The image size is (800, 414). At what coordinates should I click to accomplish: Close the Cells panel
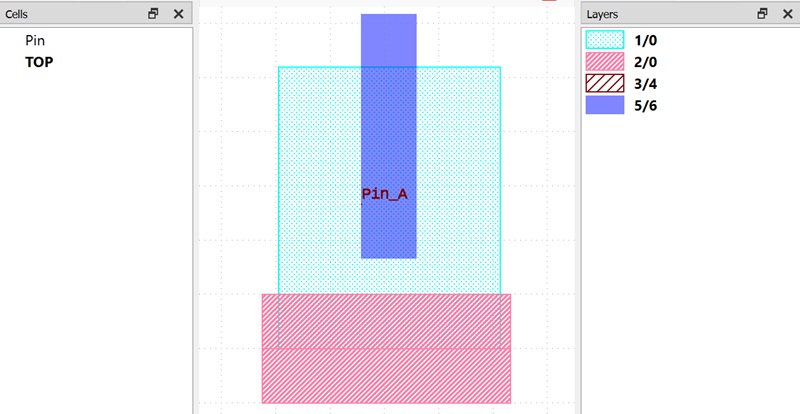point(179,14)
